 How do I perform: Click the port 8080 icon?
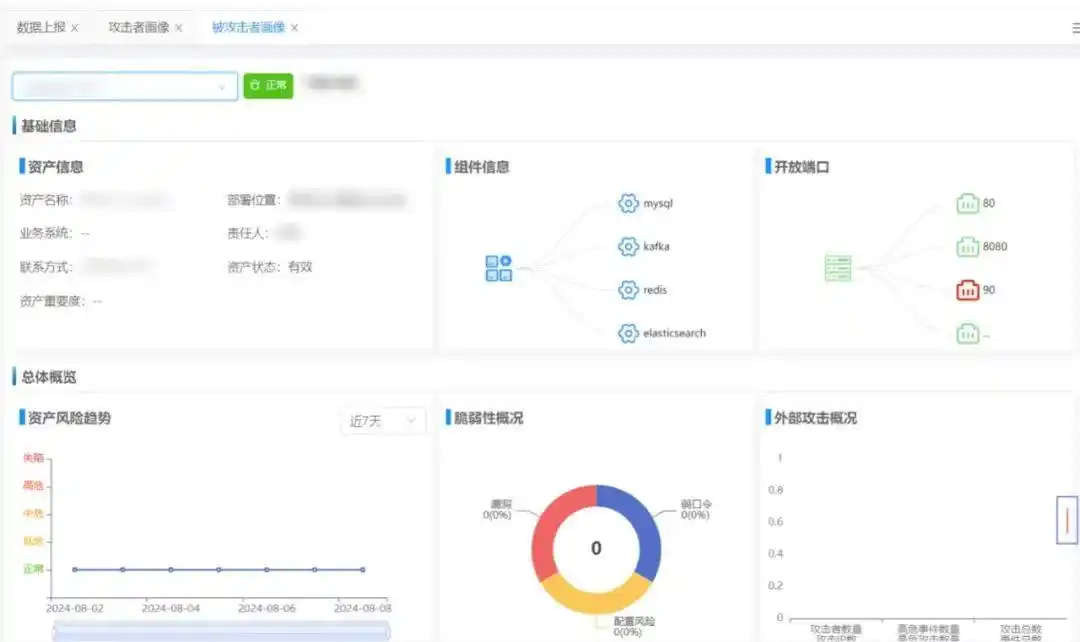tap(968, 246)
